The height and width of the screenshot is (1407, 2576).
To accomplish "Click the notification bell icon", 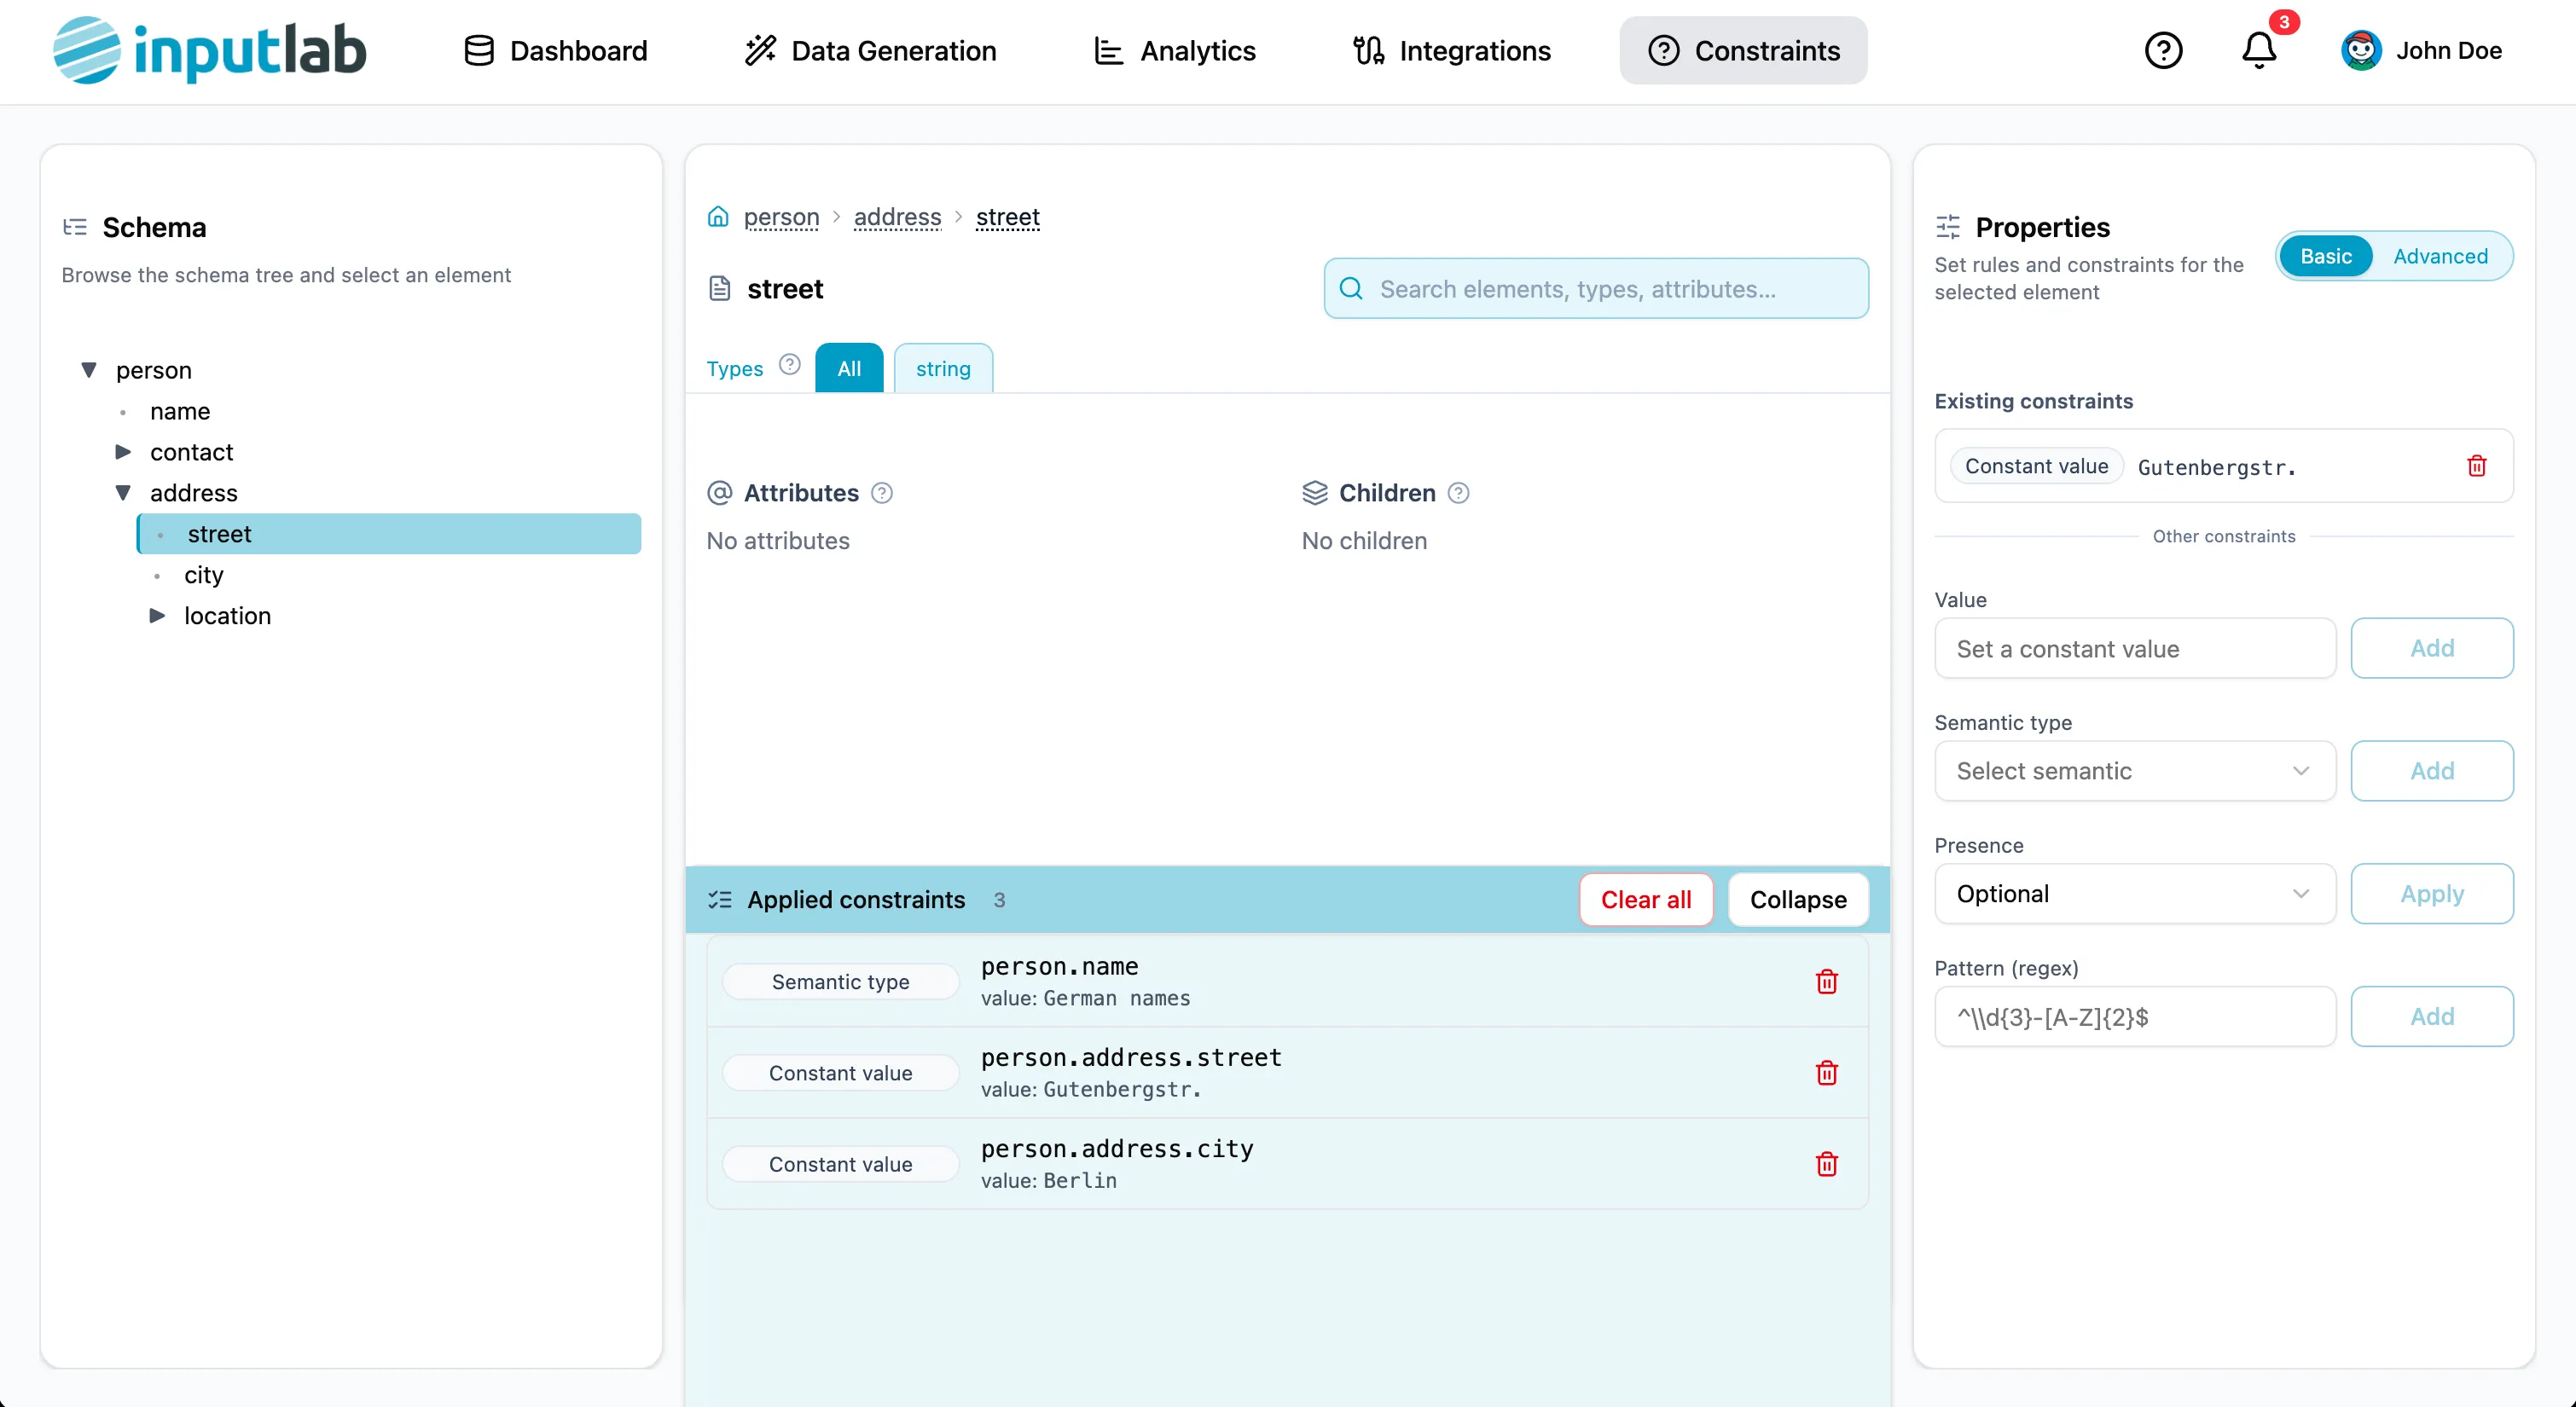I will [2257, 52].
